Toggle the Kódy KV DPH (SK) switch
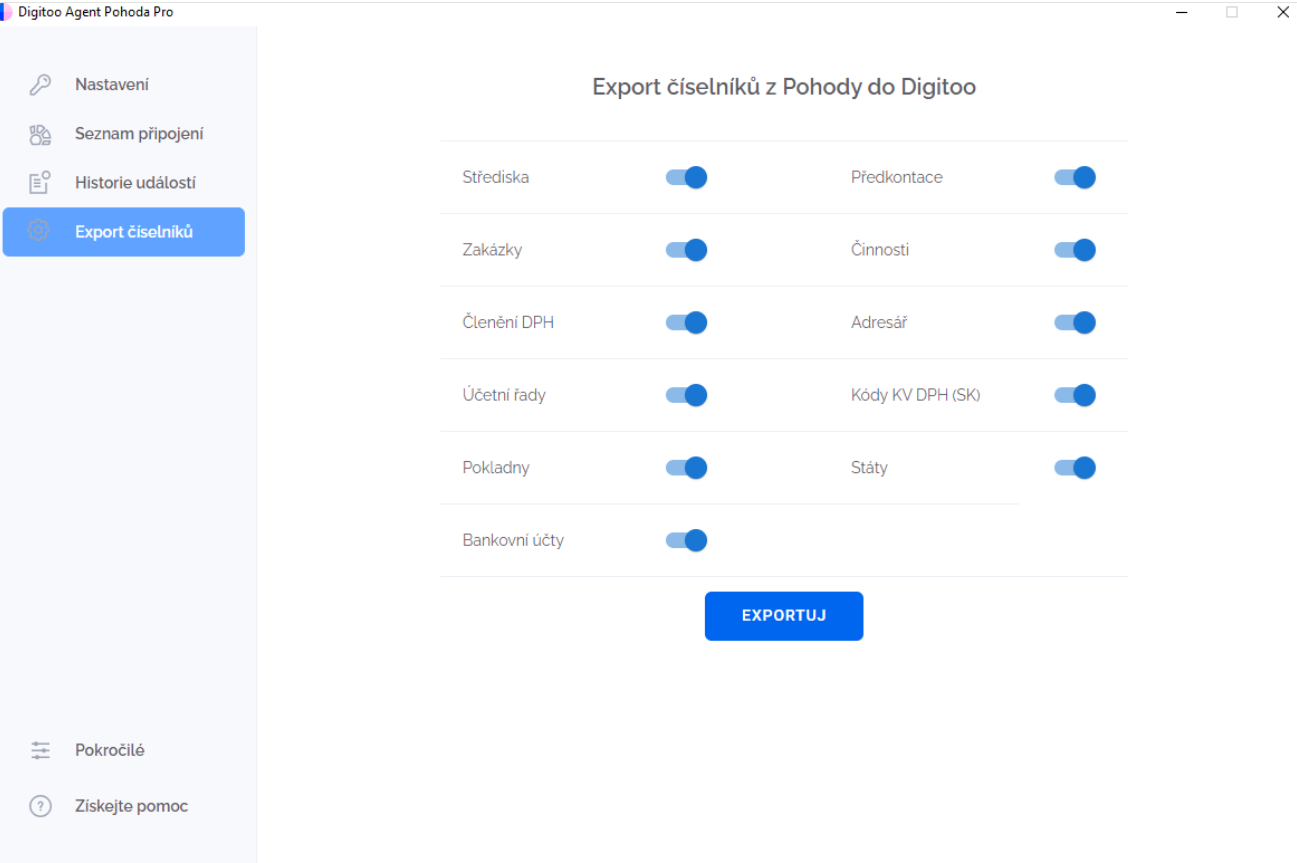 pyautogui.click(x=1075, y=395)
